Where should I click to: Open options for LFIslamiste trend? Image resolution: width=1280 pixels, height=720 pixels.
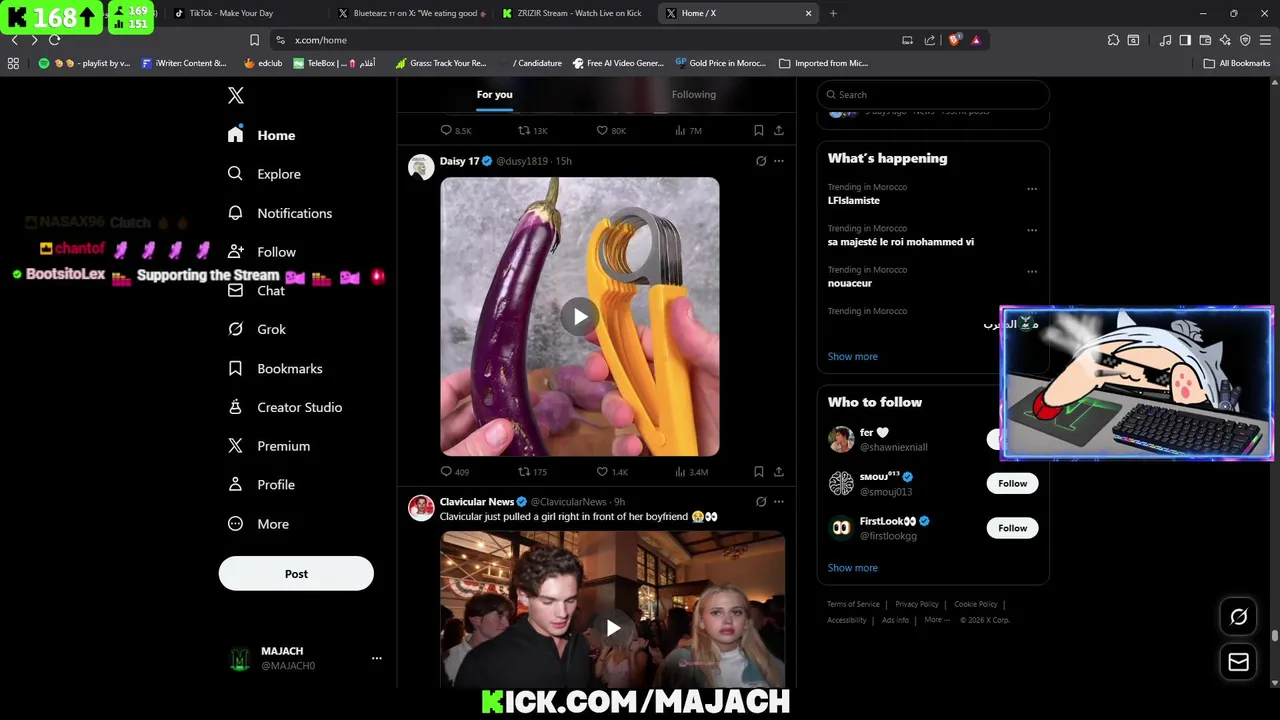[1032, 189]
